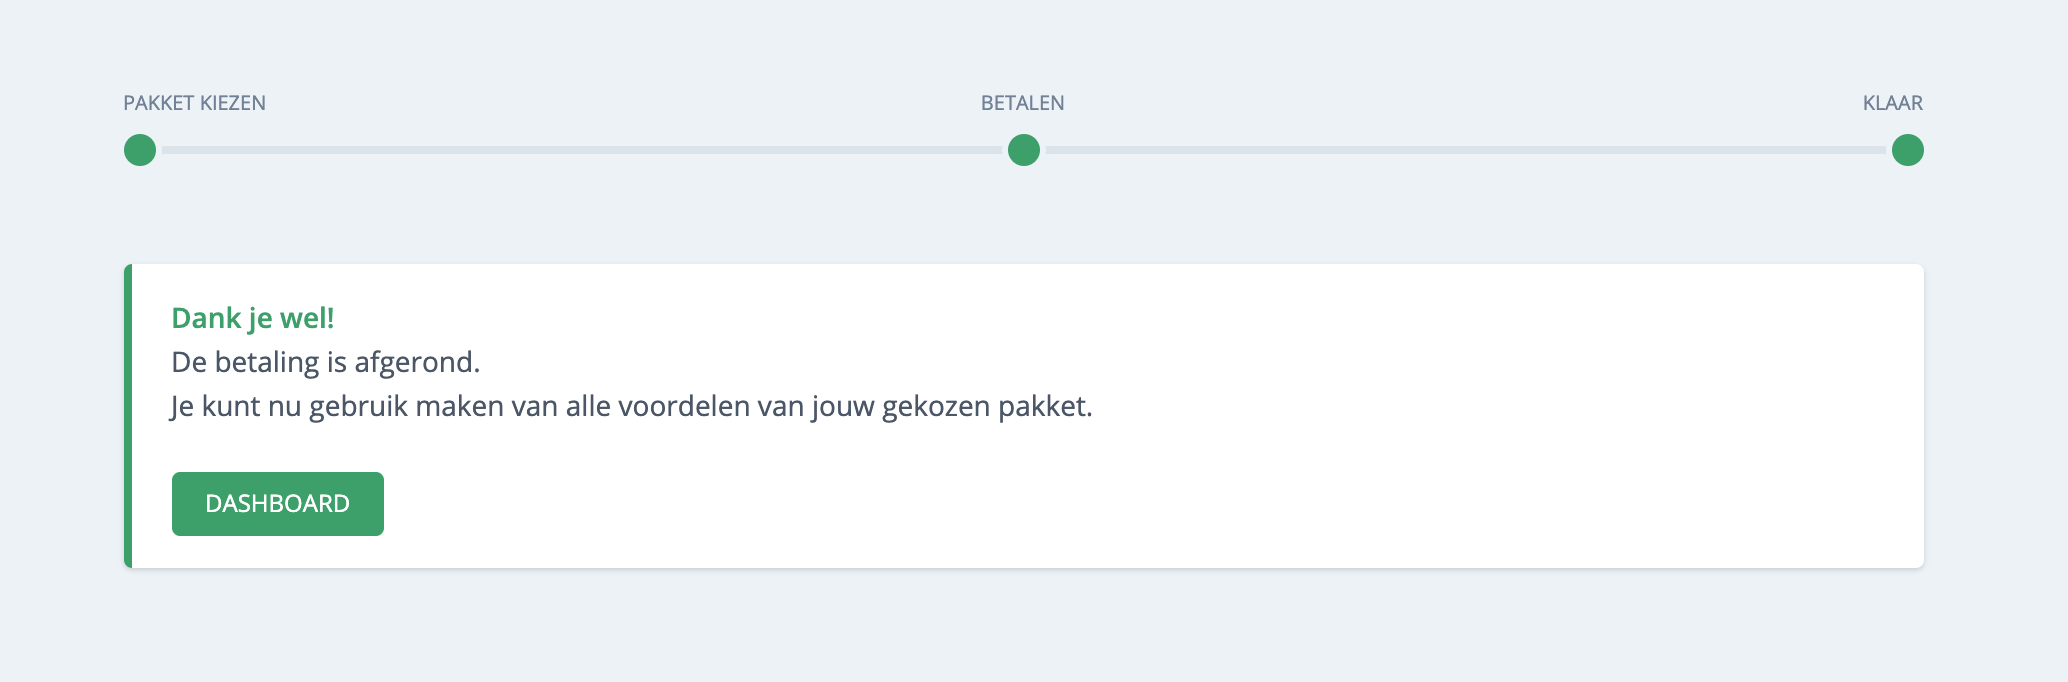This screenshot has width=2068, height=682.
Task: Select the KLAAR step label
Action: (x=1892, y=103)
